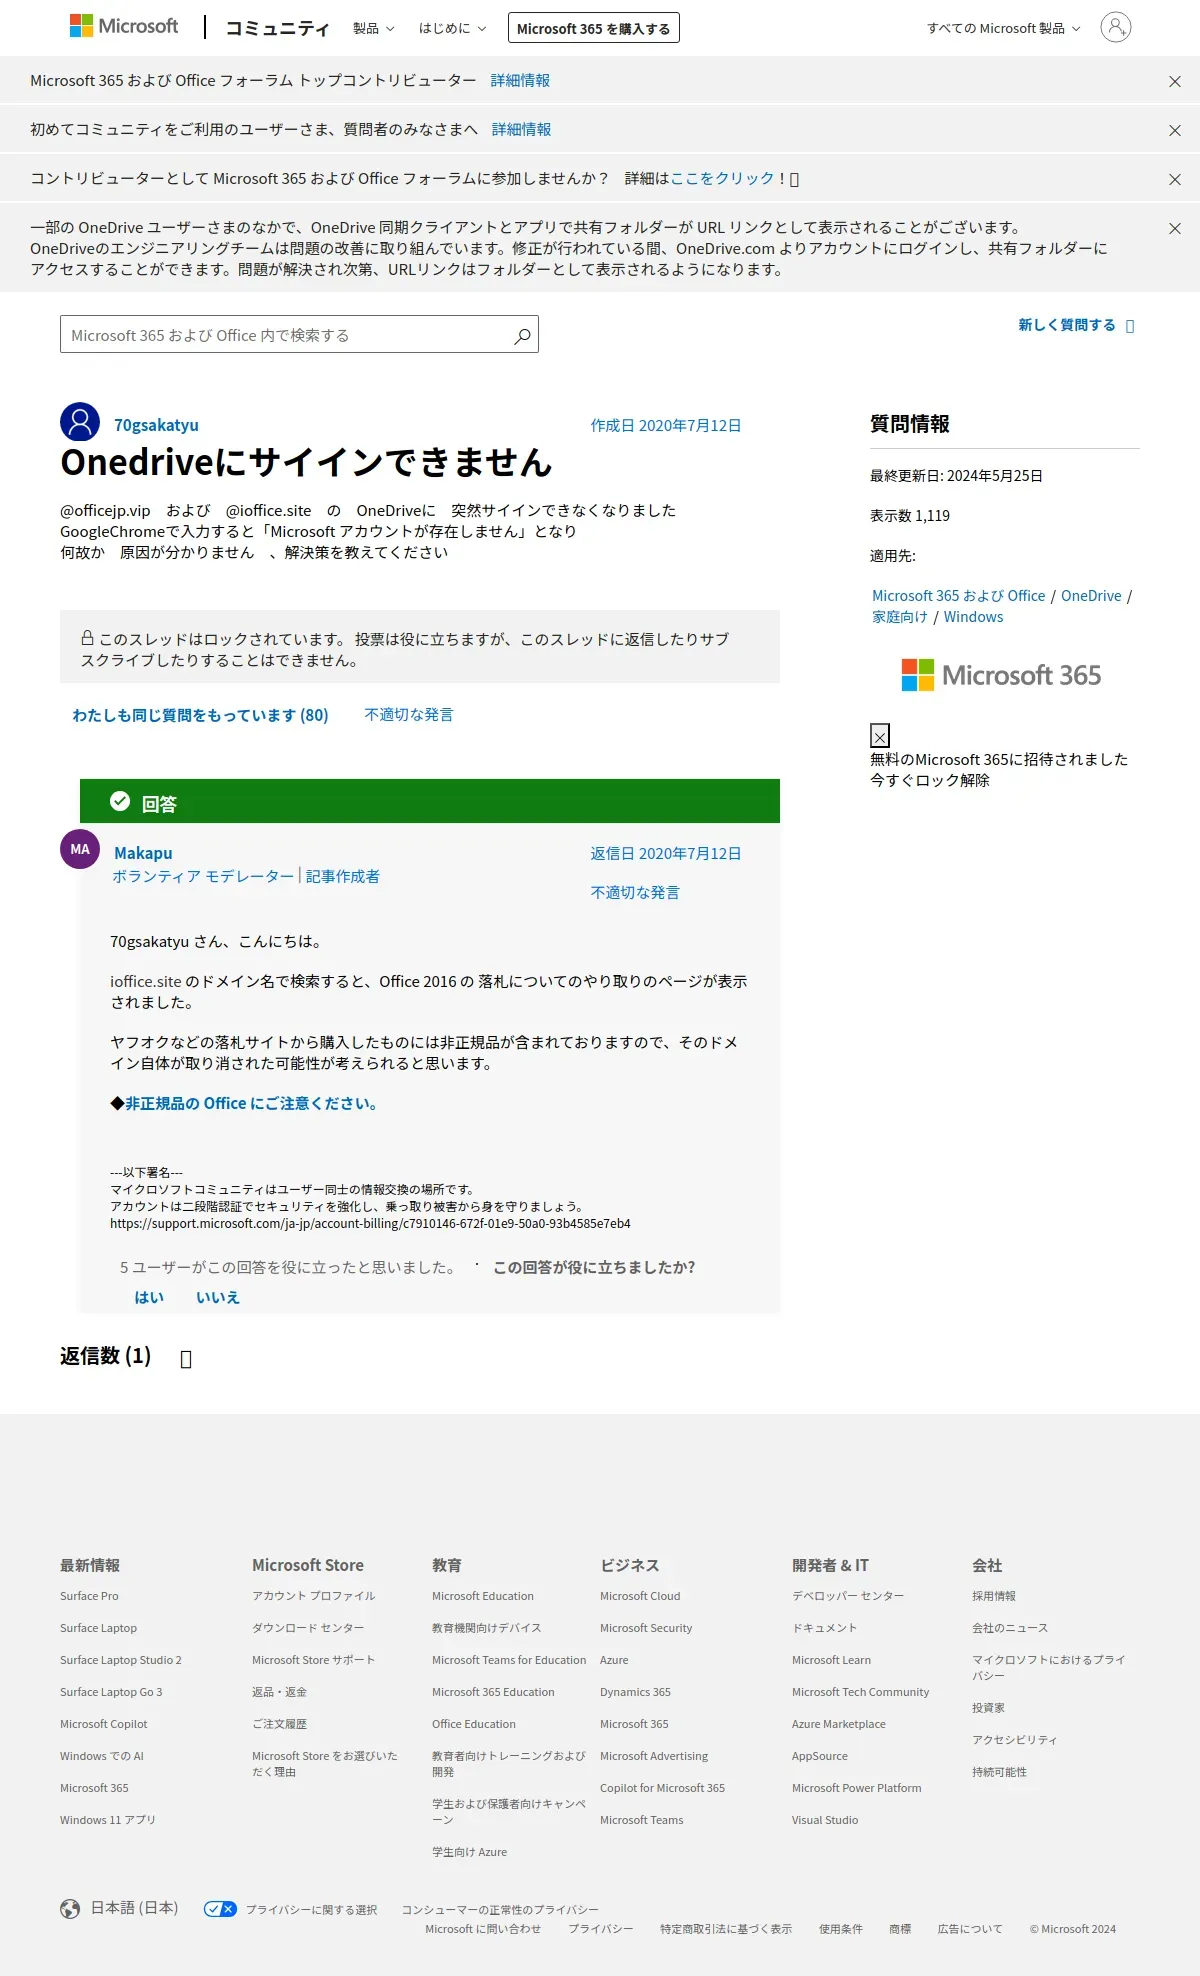Open すべての Microsoft 製品 dropdown
The width and height of the screenshot is (1200, 1976).
coord(1003,28)
